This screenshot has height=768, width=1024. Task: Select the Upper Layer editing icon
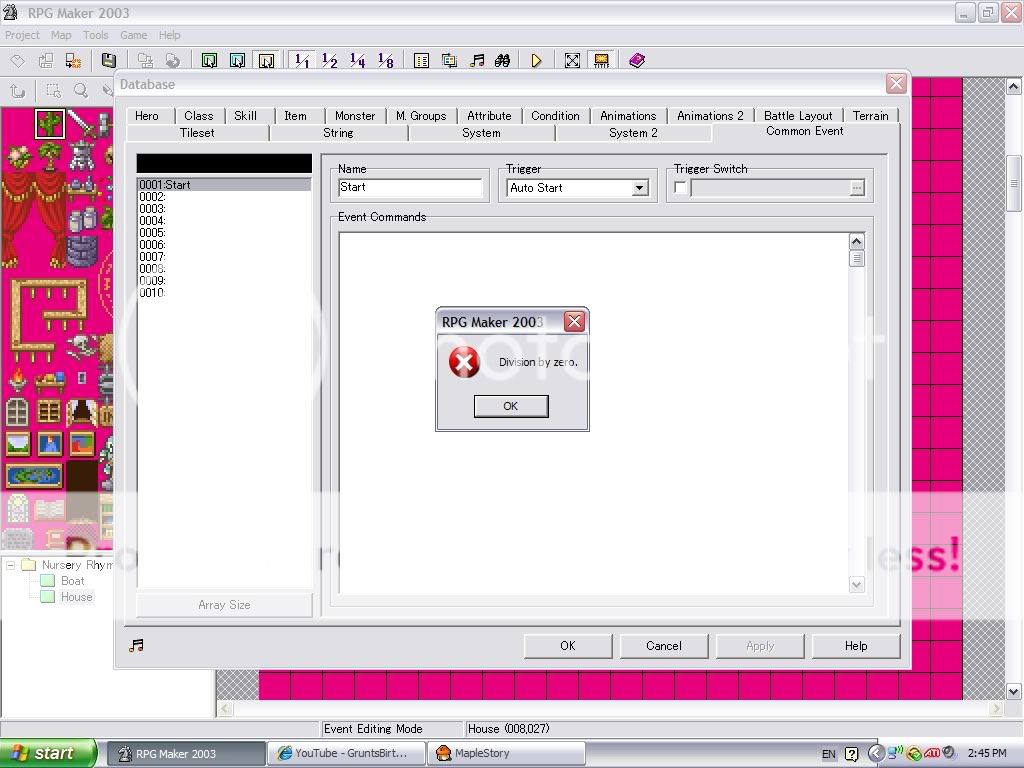click(237, 61)
